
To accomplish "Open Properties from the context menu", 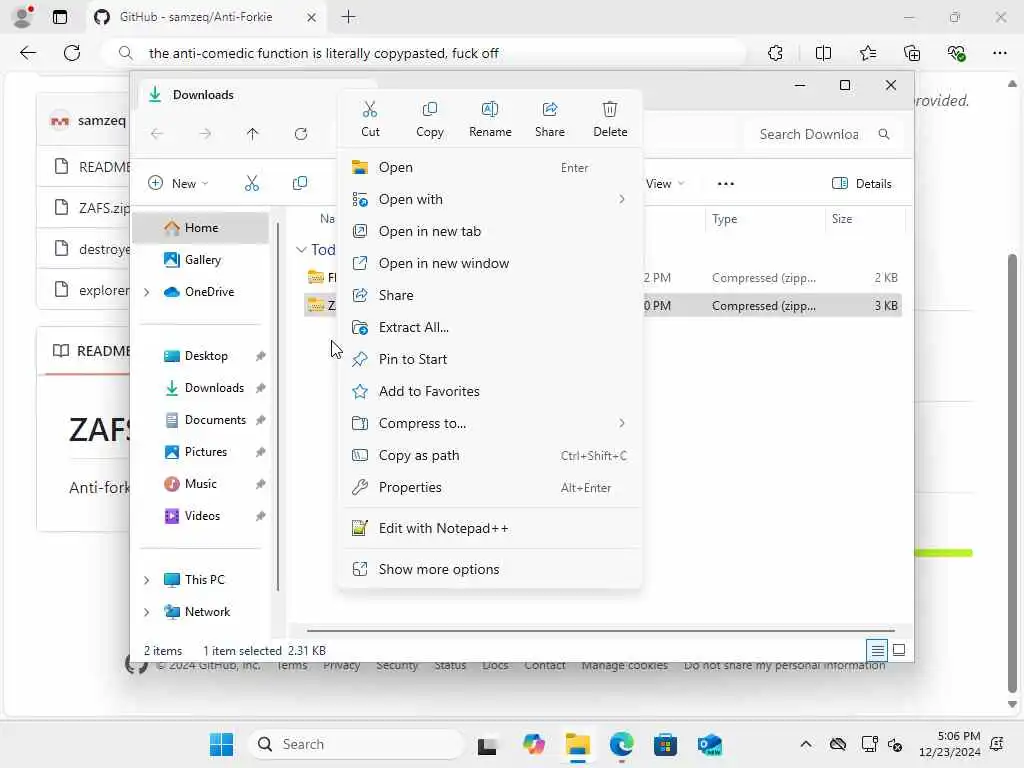I will [490, 487].
